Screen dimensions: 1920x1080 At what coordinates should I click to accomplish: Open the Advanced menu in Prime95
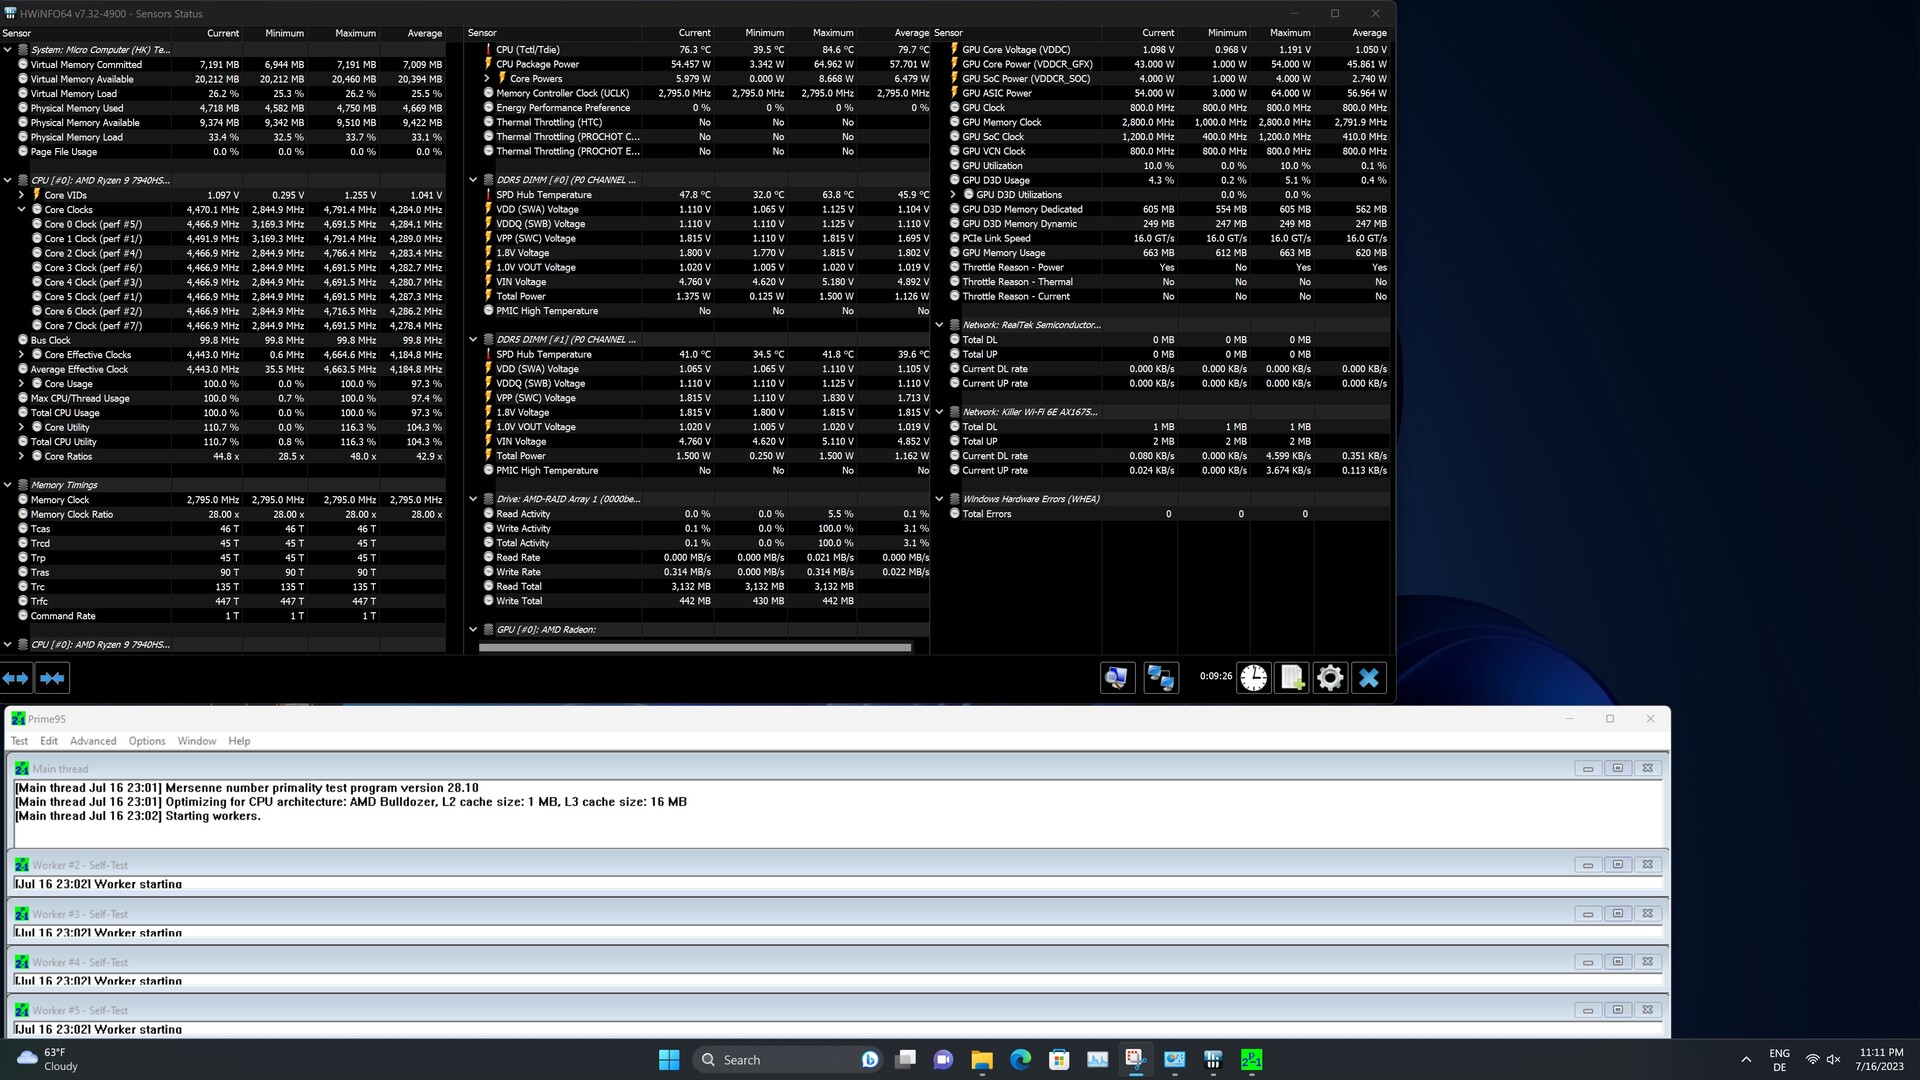(x=93, y=741)
